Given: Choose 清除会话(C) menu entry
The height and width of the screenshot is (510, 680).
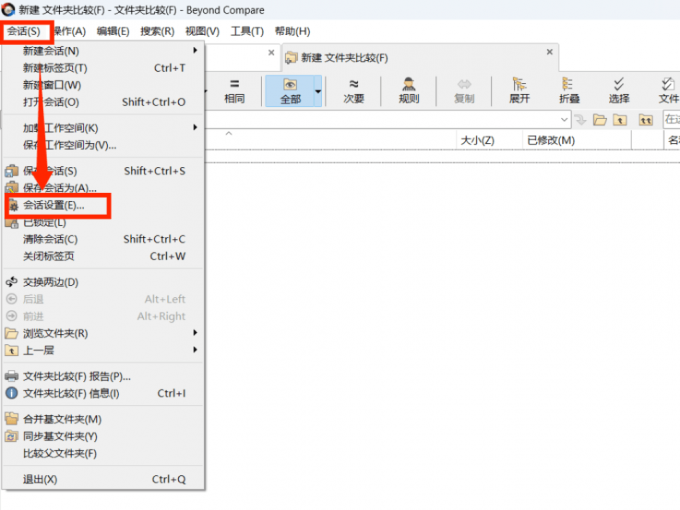Looking at the screenshot, I should point(103,239).
